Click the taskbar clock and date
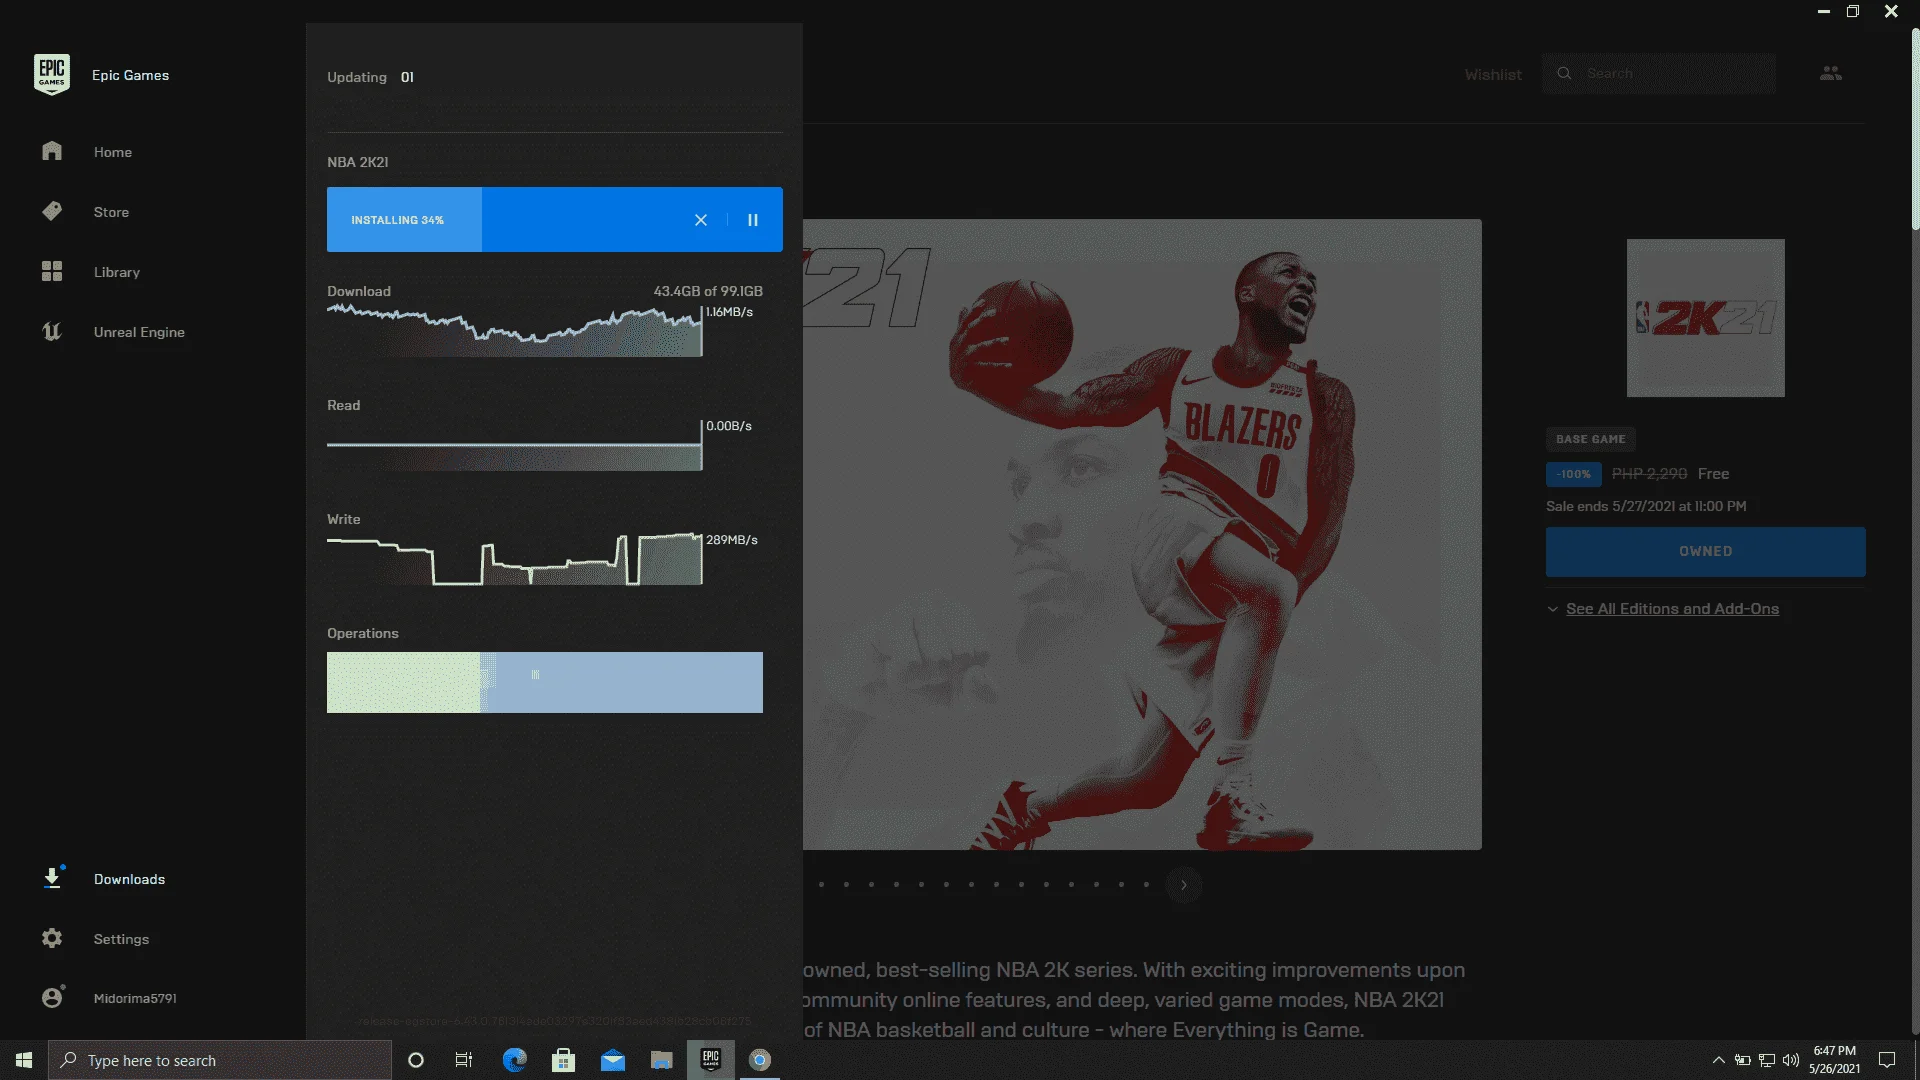This screenshot has width=1920, height=1080. tap(1834, 1060)
